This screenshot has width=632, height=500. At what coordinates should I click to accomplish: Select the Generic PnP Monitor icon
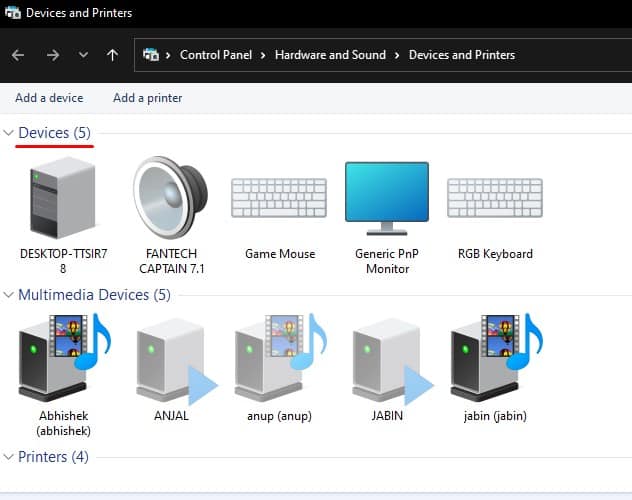tap(387, 199)
